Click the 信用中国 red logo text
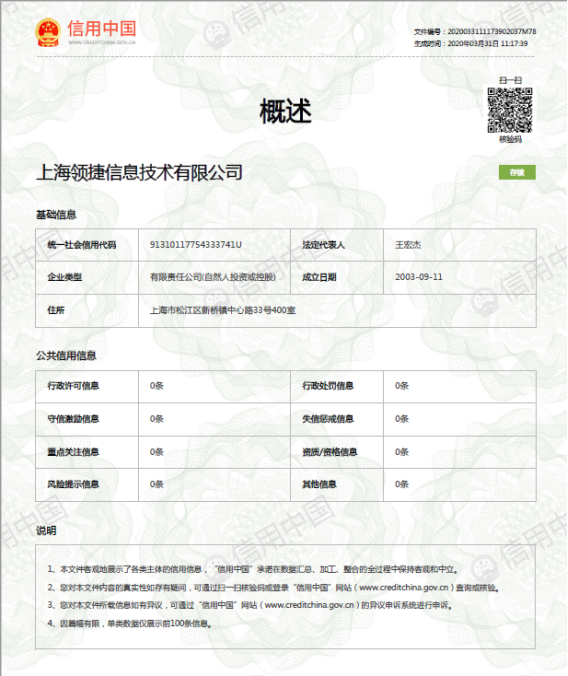Screen dimensions: 568x676 tap(102, 29)
